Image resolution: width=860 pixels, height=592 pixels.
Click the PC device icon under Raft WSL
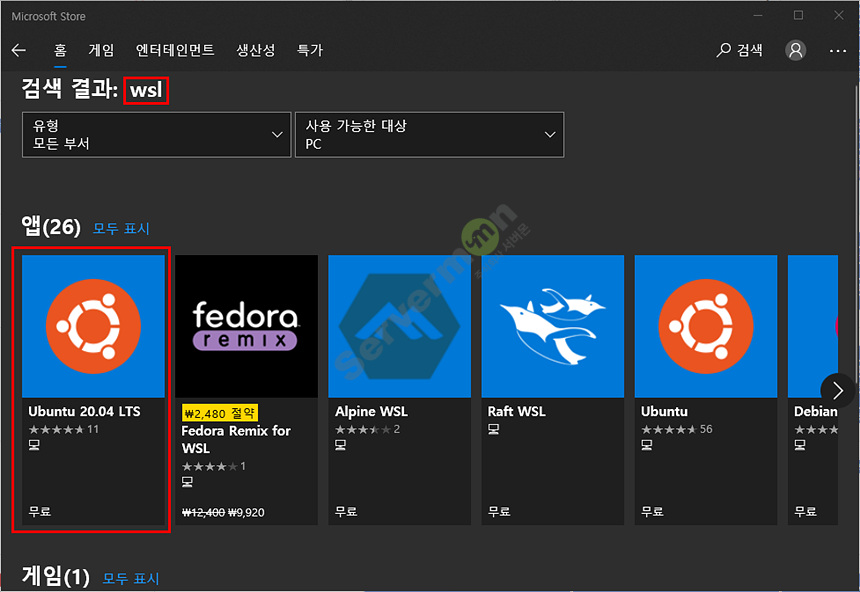[494, 429]
